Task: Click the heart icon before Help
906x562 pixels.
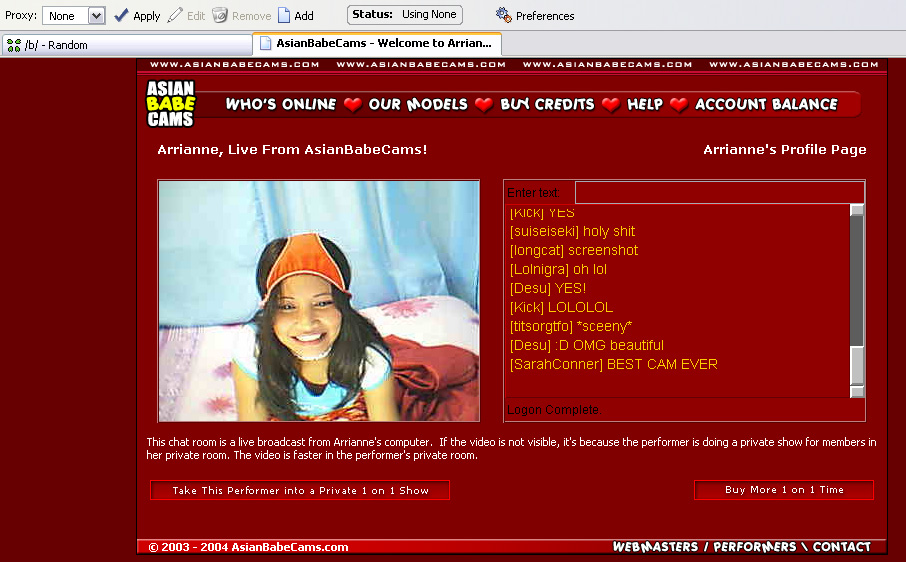Action: [611, 105]
